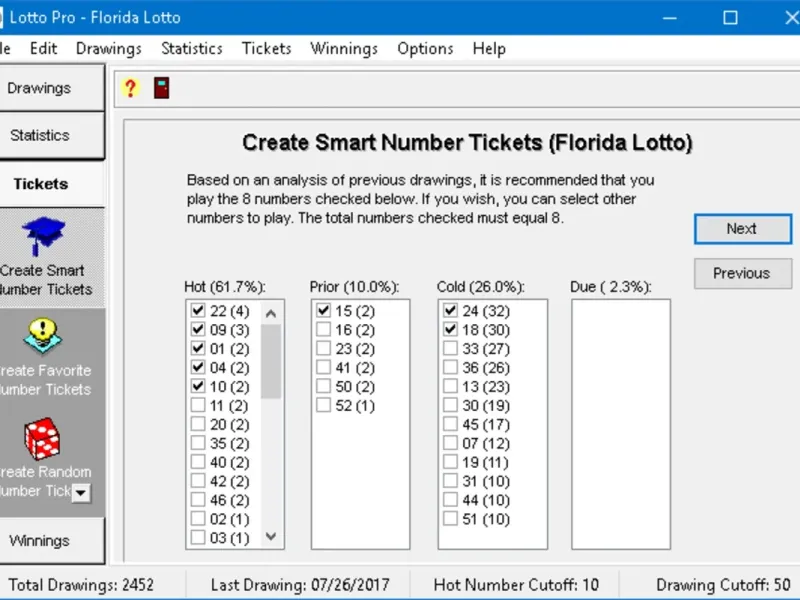Click Hot list scroll down arrow
Image resolution: width=800 pixels, height=600 pixels.
(x=271, y=536)
